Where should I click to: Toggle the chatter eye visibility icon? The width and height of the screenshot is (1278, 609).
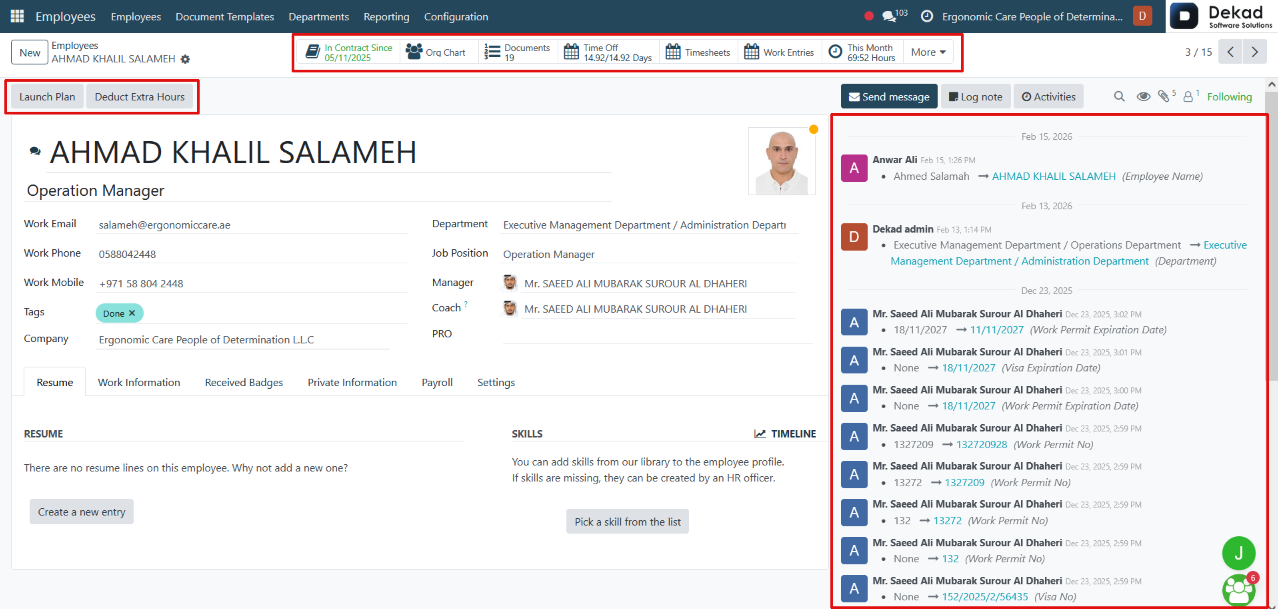click(x=1144, y=97)
